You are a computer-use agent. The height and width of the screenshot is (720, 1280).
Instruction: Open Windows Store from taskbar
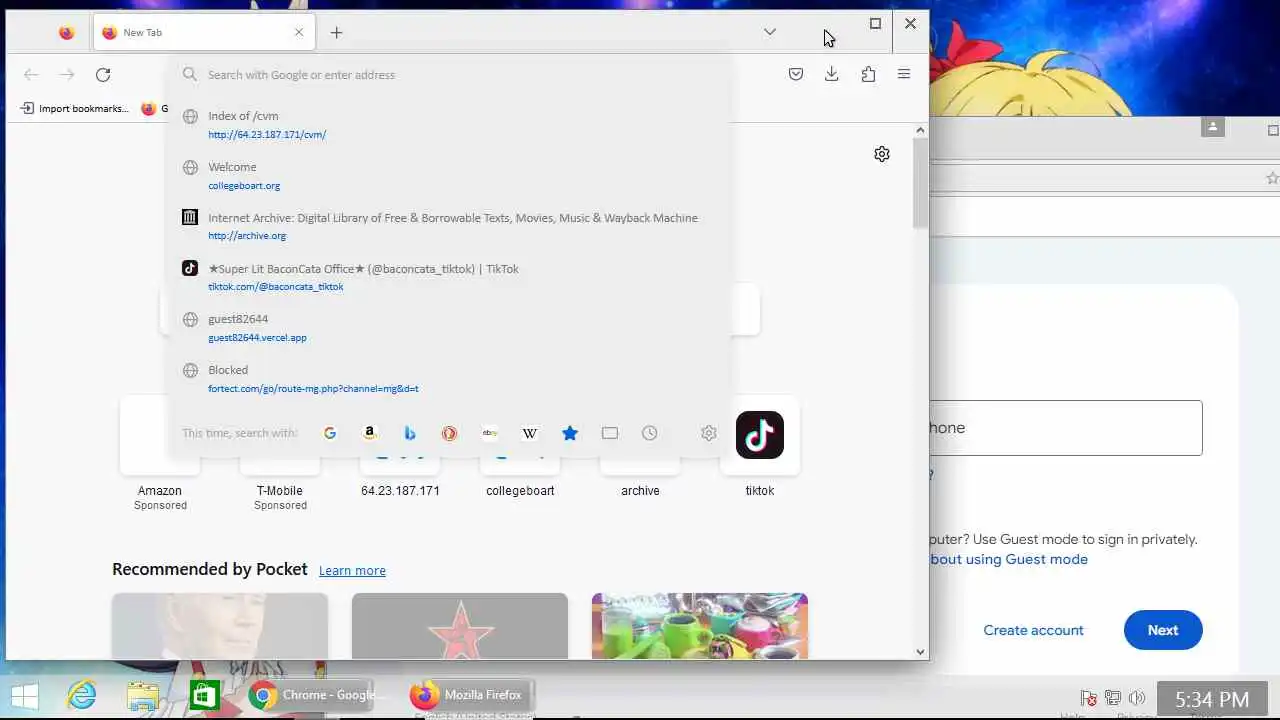tap(204, 696)
